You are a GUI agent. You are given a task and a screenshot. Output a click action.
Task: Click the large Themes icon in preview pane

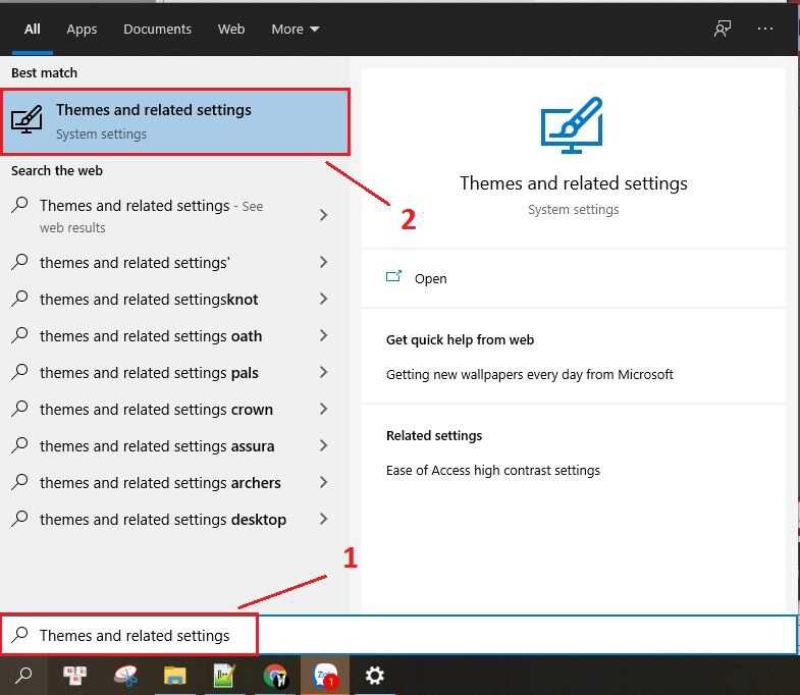pos(572,125)
